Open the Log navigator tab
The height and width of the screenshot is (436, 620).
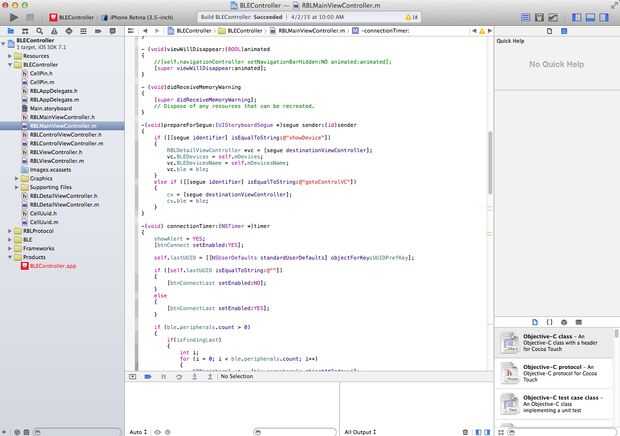pyautogui.click(x=113, y=31)
